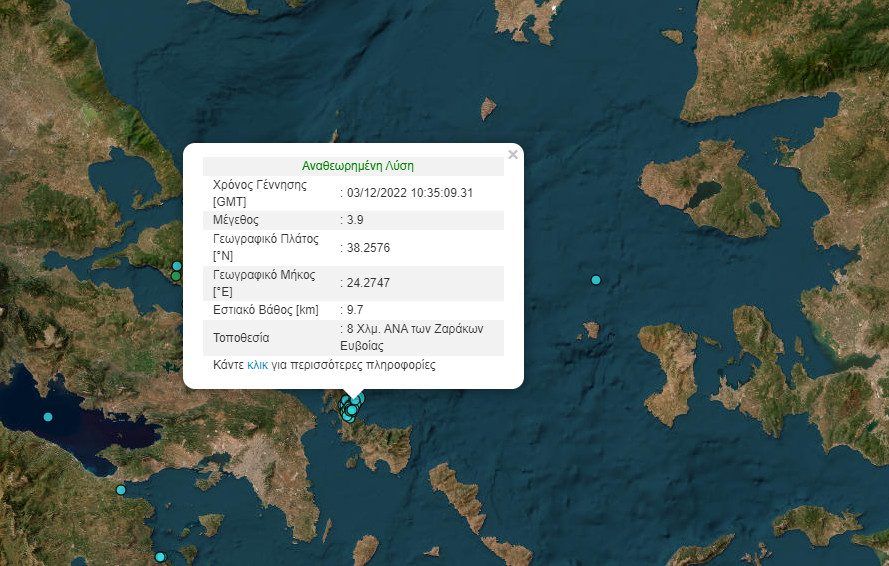The image size is (889, 566).
Task: Select the latitude value 38.2576
Action: click(368, 247)
